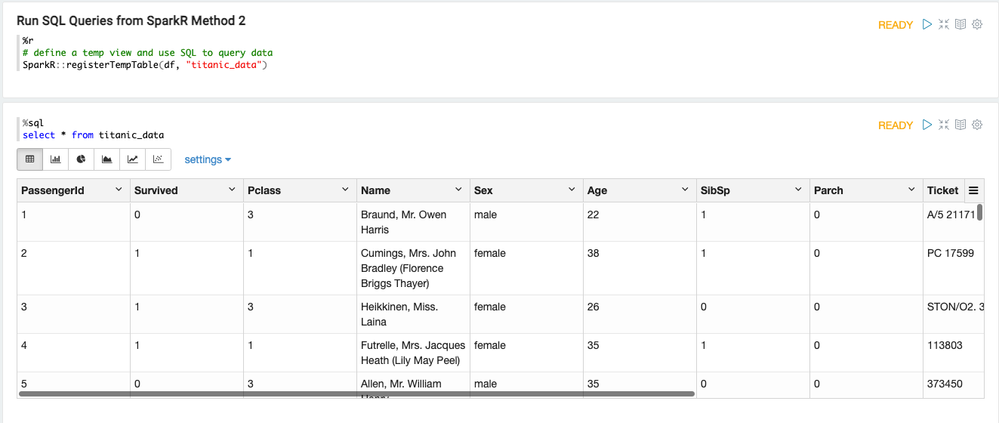The image size is (999, 423).
Task: Run the SQL select query paragraph
Action: pyautogui.click(x=927, y=125)
